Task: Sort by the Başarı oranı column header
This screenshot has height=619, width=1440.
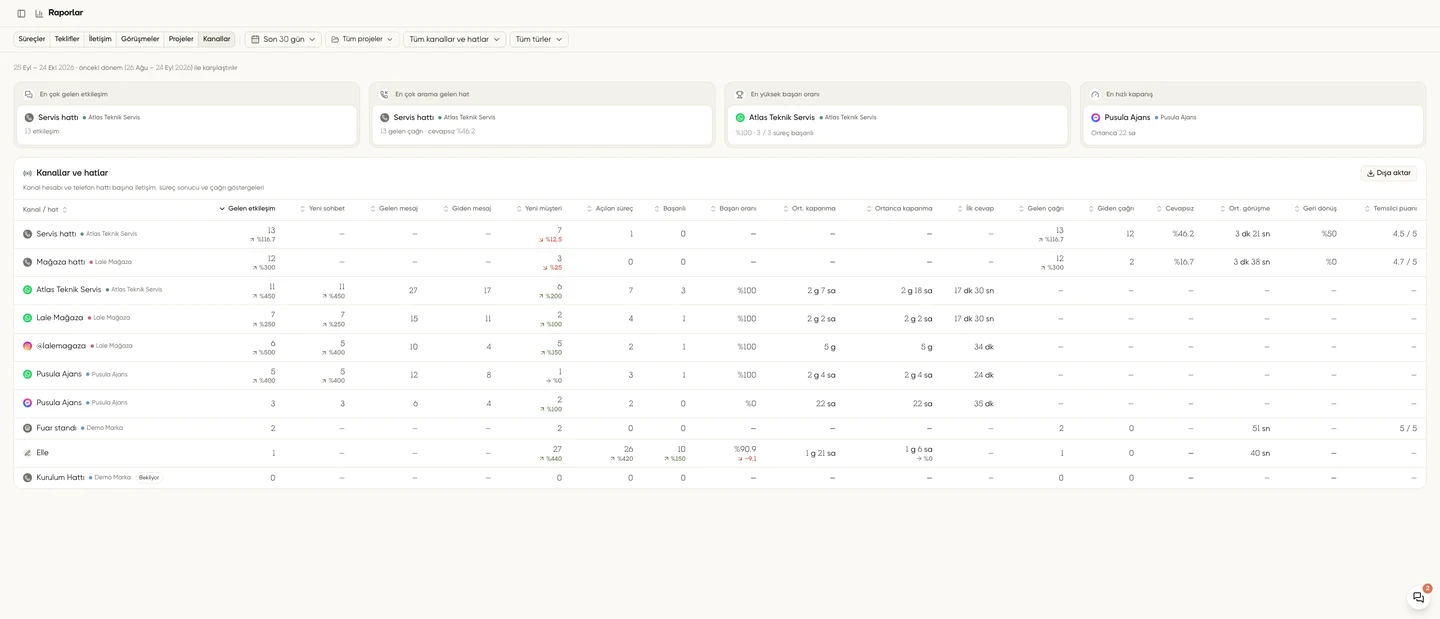Action: pyautogui.click(x=733, y=209)
